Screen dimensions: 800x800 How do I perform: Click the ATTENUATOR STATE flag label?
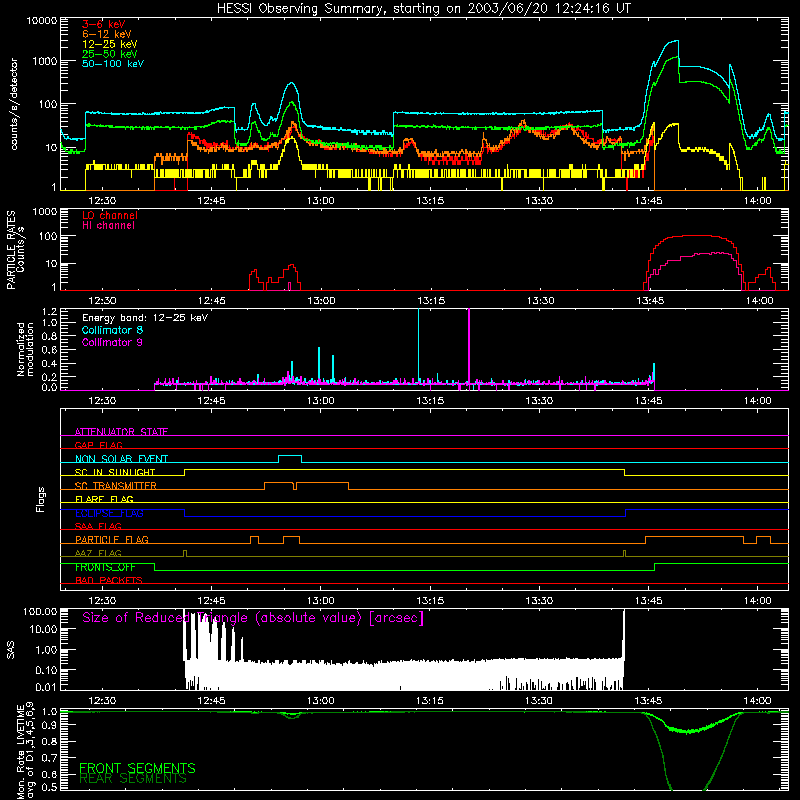point(121,432)
